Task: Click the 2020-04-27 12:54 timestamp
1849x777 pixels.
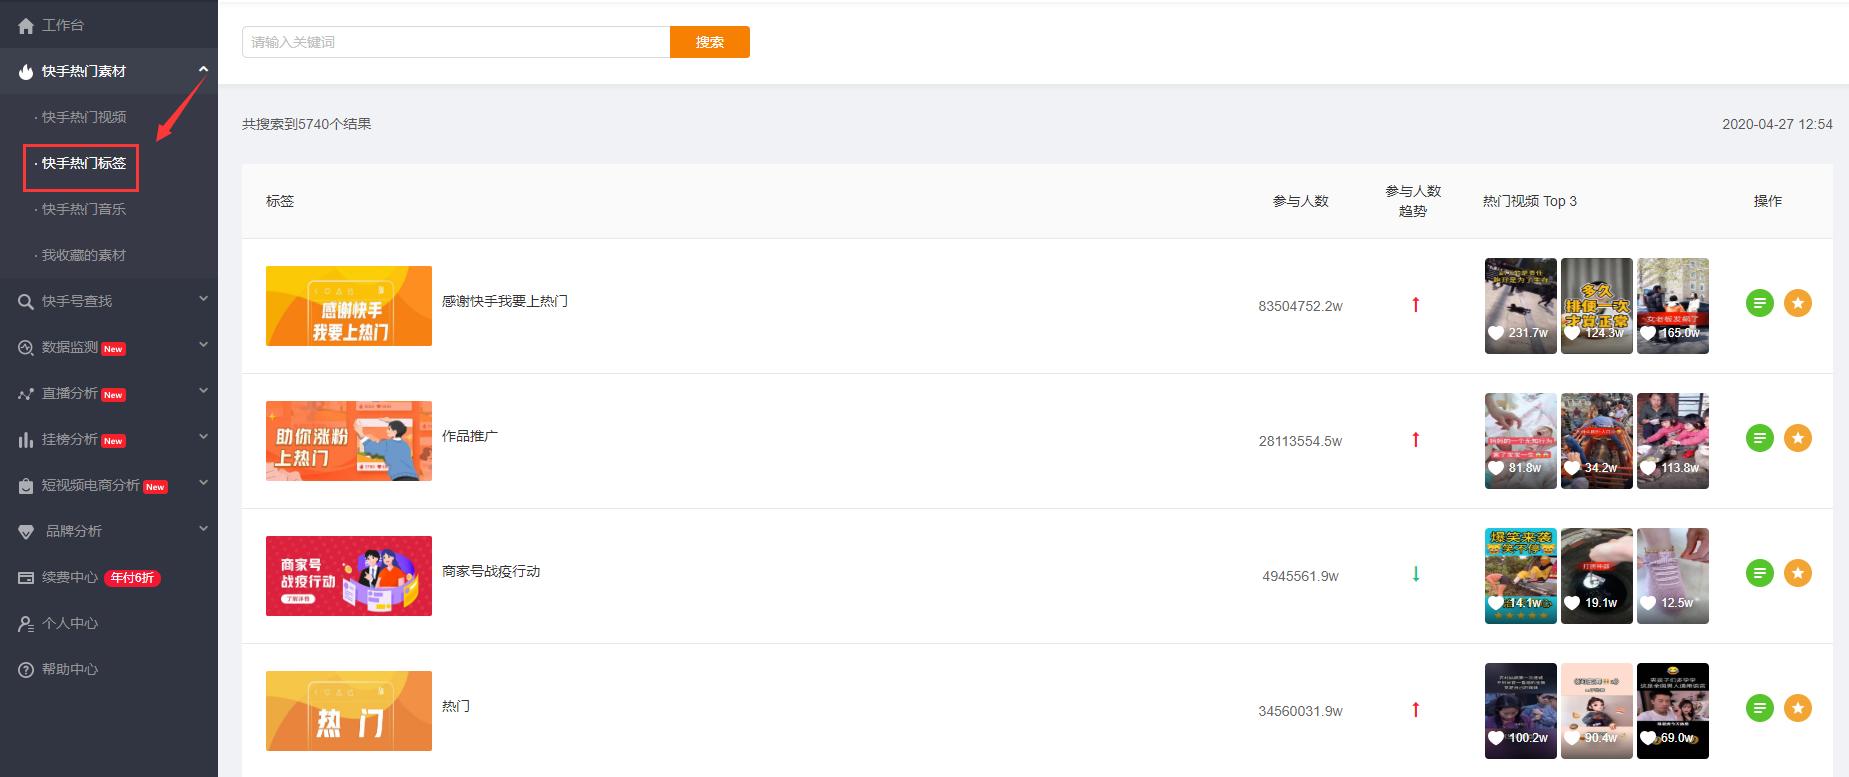Action: click(1777, 124)
